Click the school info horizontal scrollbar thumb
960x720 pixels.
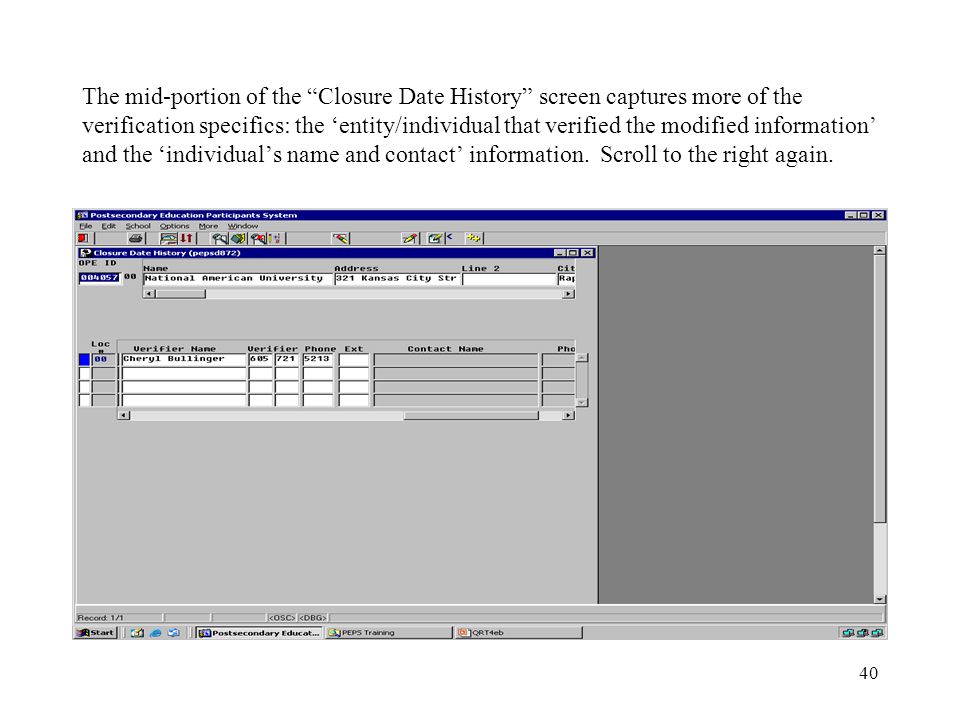point(181,294)
